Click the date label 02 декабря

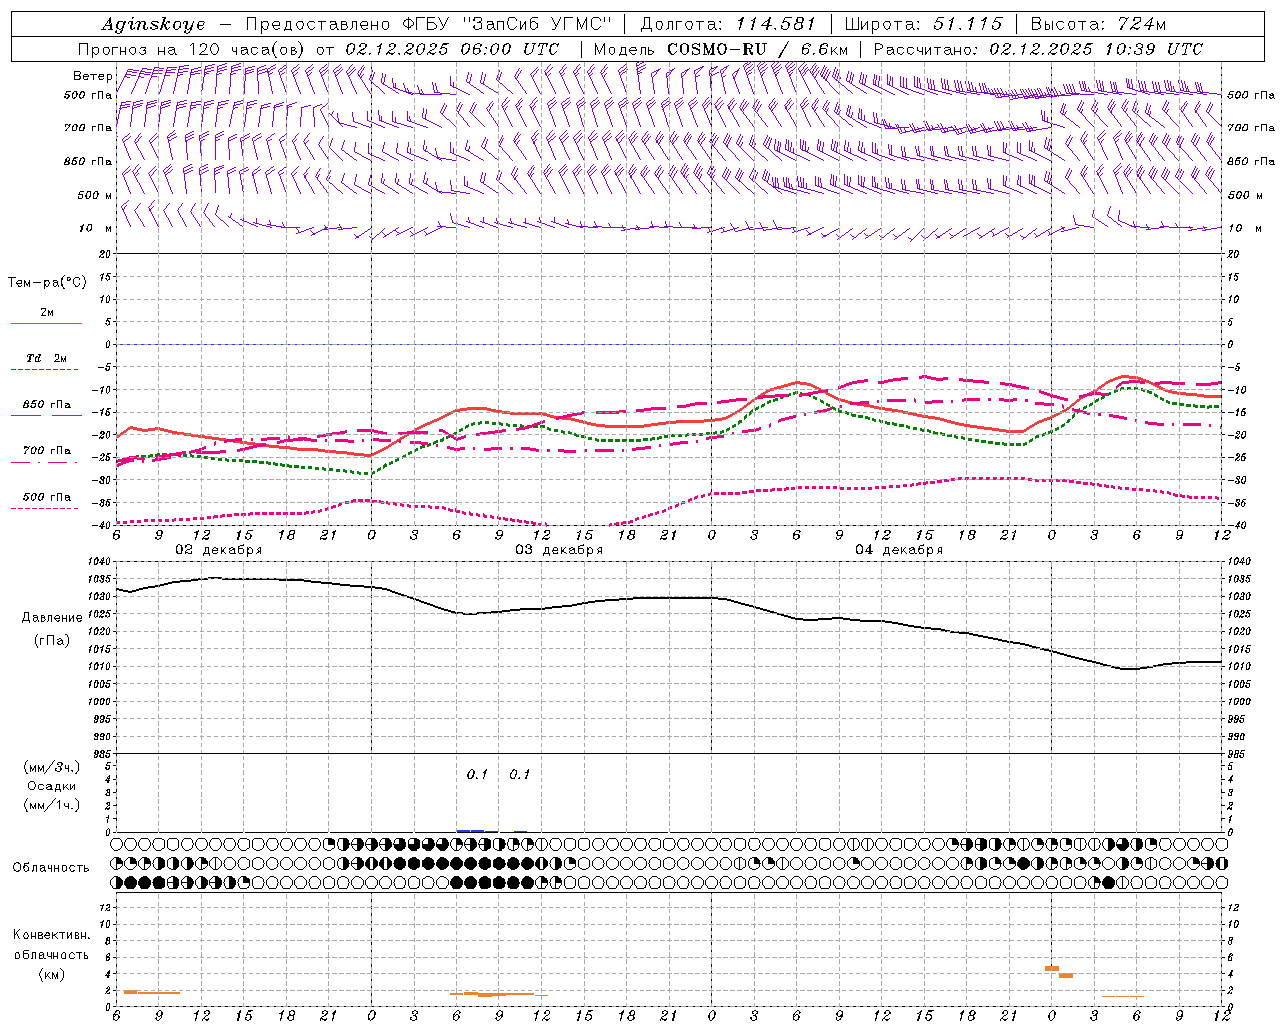(219, 550)
